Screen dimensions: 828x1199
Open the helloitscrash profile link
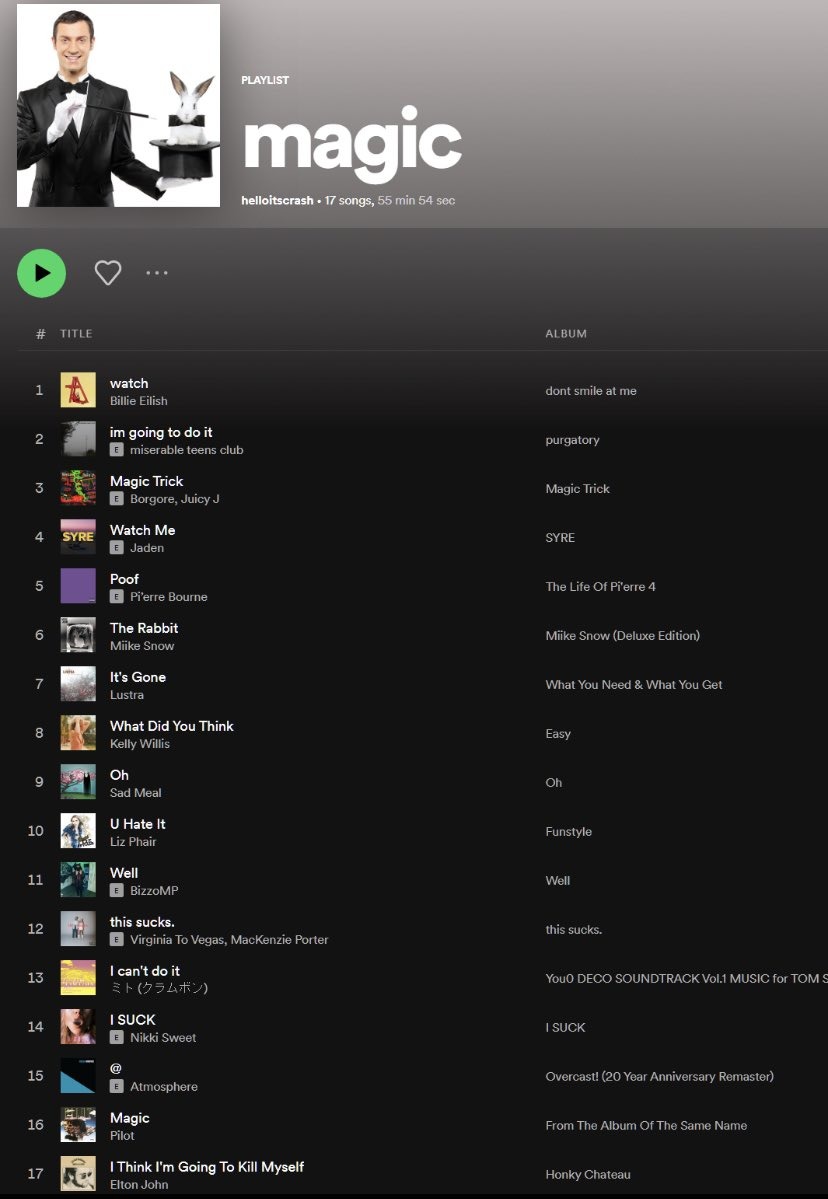(277, 200)
